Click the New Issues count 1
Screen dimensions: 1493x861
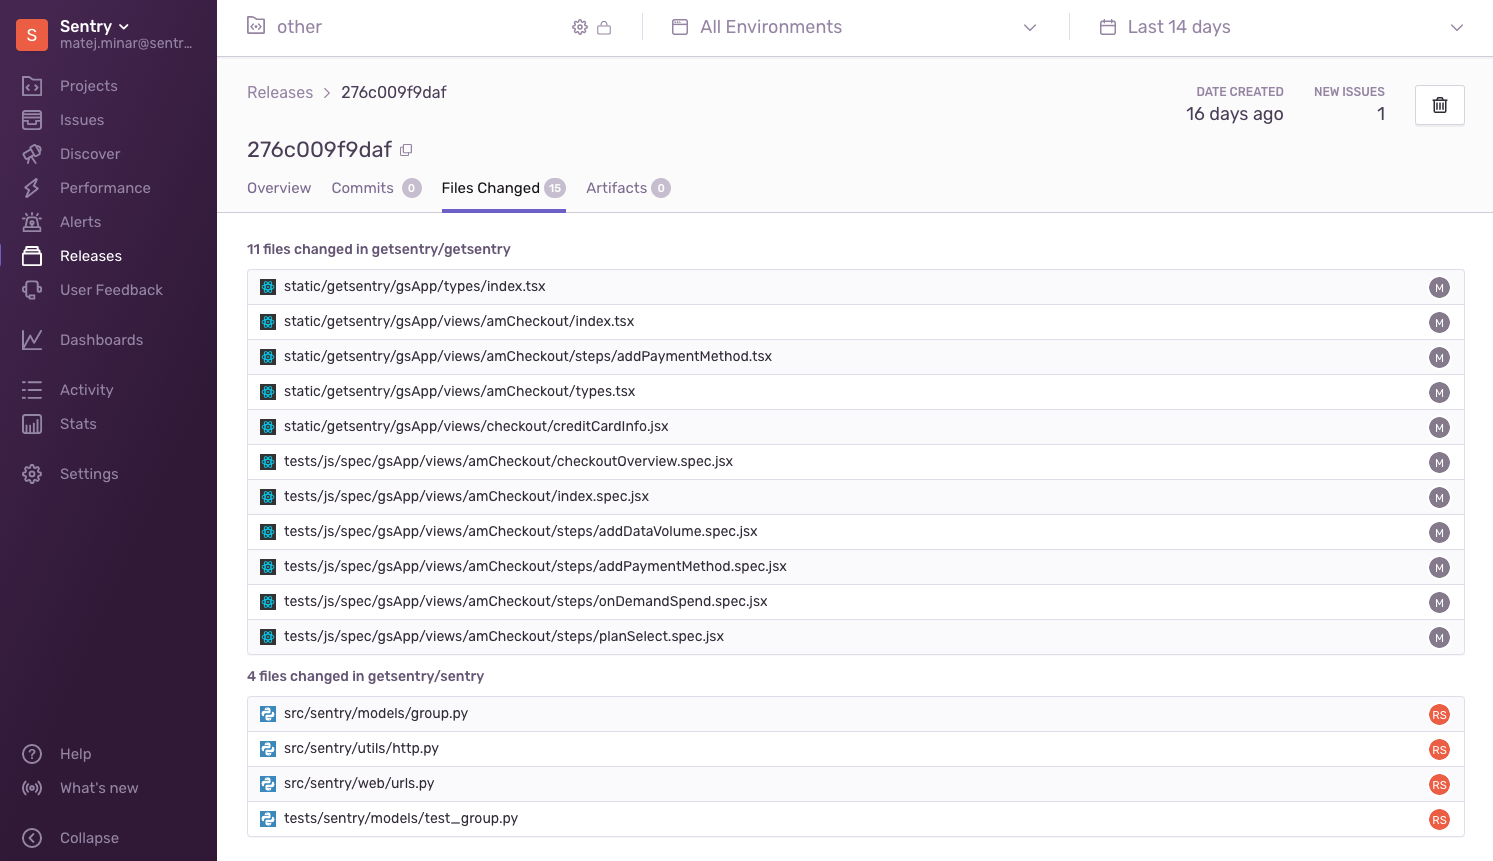1381,114
